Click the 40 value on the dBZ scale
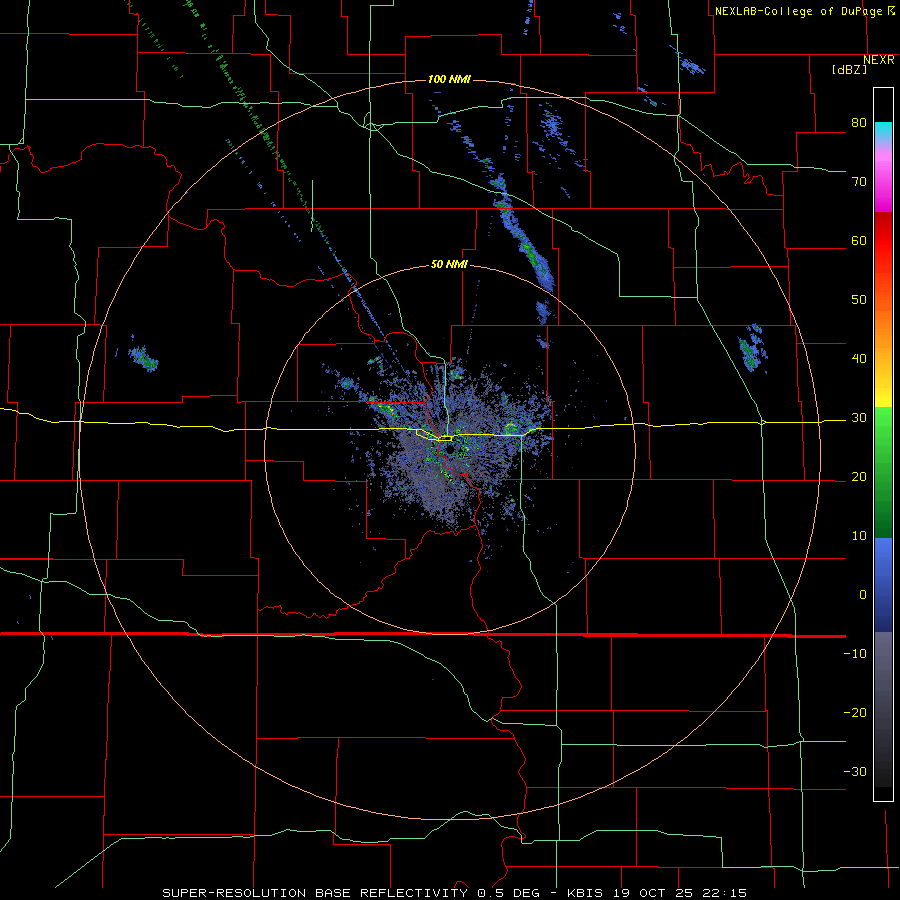 pyautogui.click(x=859, y=359)
